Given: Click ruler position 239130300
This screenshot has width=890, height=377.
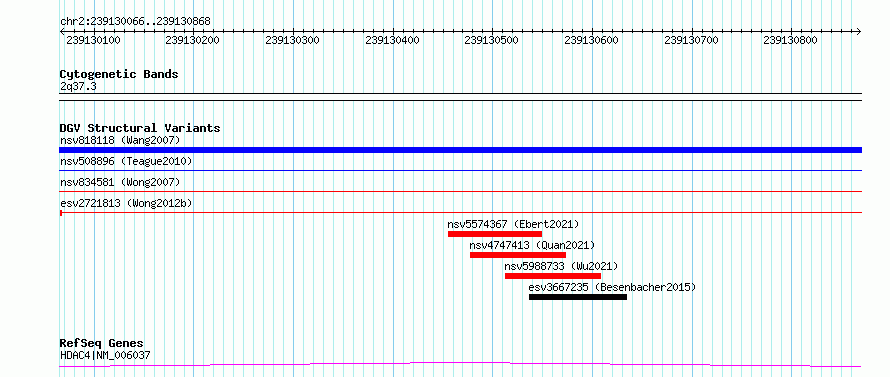Looking at the screenshot, I should [293, 40].
